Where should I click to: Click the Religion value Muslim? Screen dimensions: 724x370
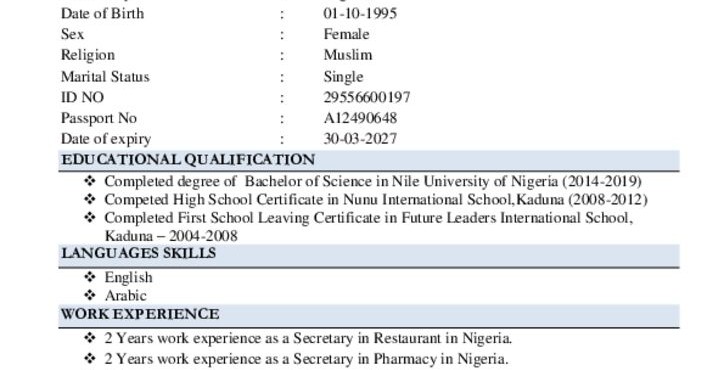click(348, 55)
